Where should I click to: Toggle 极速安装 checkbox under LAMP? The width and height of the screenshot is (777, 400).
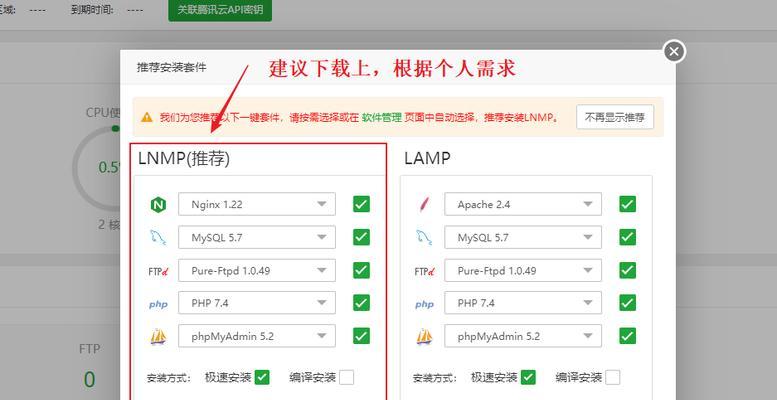pyautogui.click(x=528, y=378)
